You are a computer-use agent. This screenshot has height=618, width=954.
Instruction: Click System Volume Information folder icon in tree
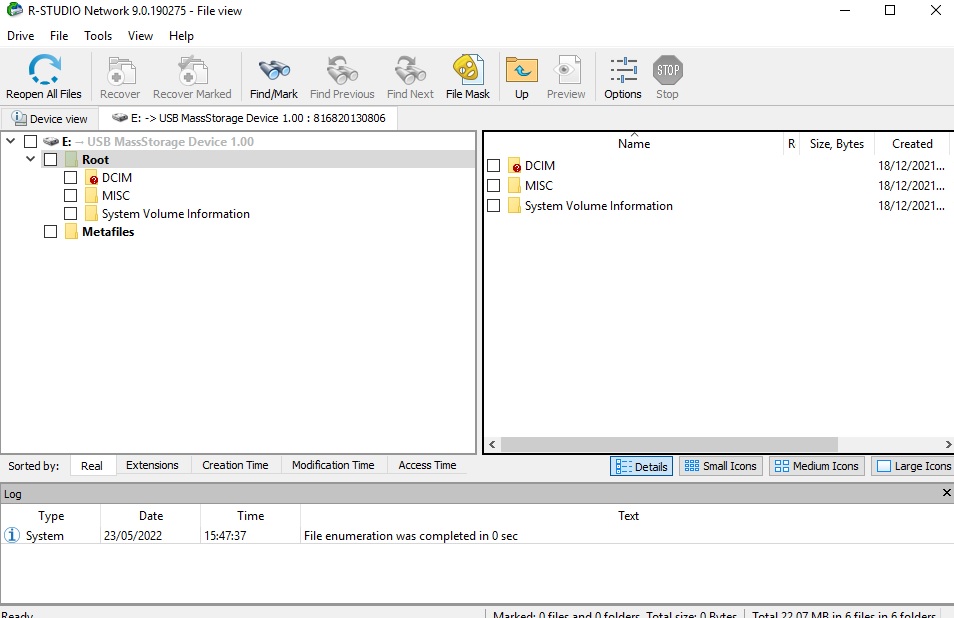click(91, 214)
